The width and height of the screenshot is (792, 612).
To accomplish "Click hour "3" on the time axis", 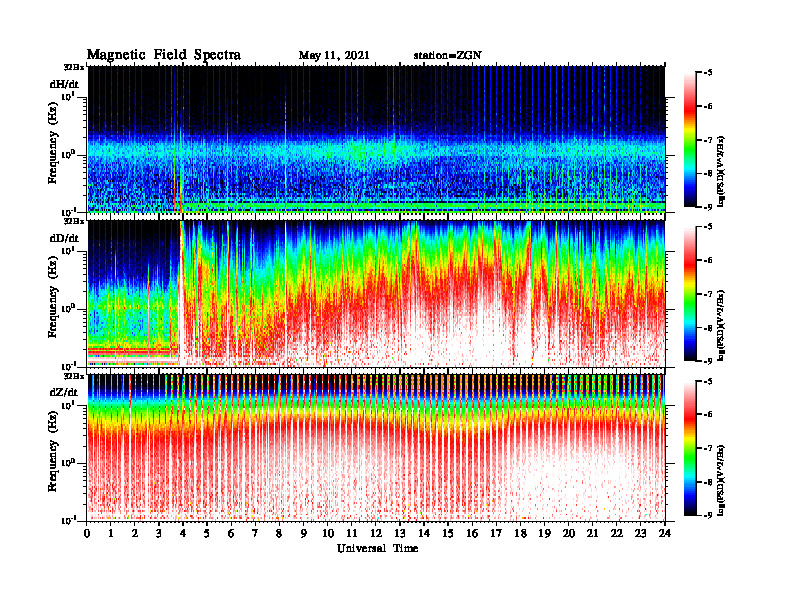I will coord(159,534).
